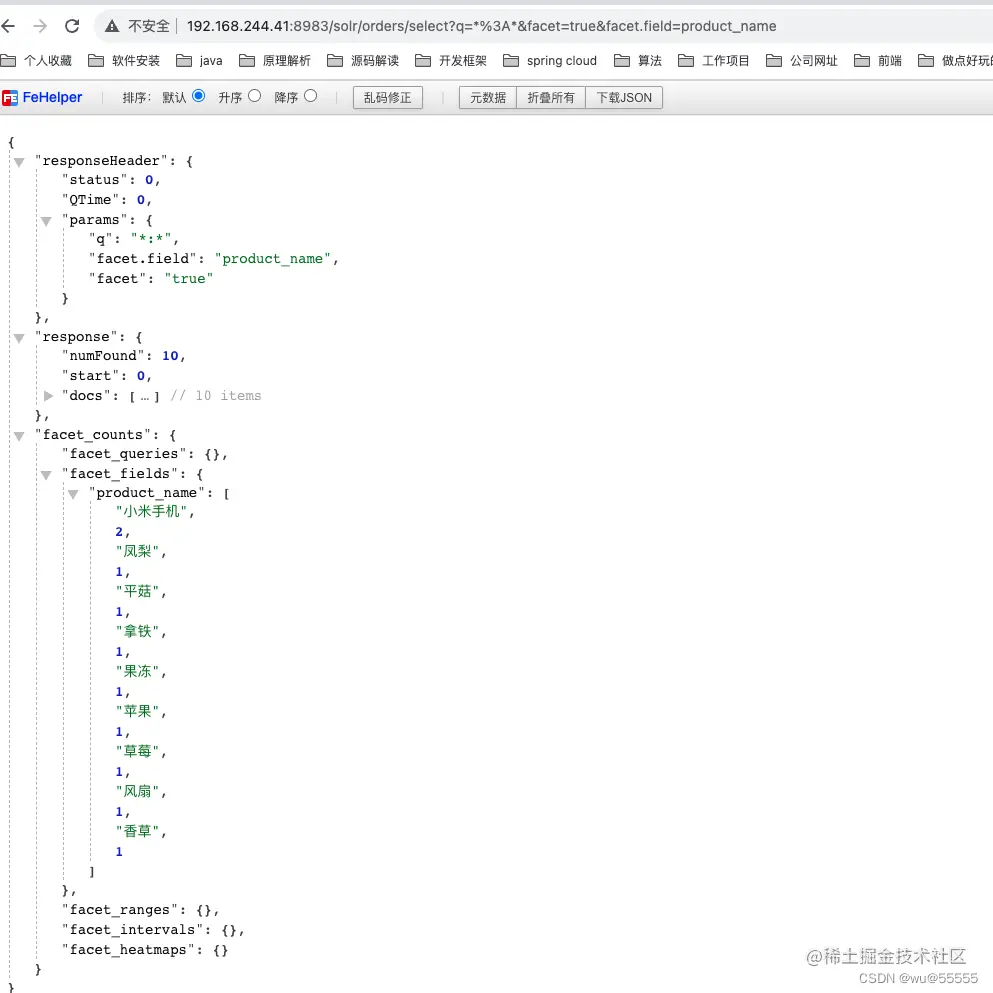Screen dimensions: 993x993
Task: Click the "拿铁" value
Action: click(x=137, y=631)
